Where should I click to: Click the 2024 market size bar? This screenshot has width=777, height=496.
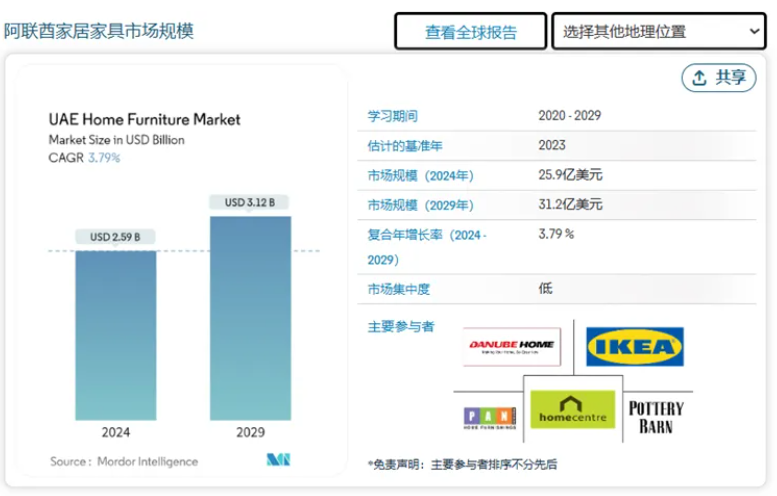[x=115, y=335]
